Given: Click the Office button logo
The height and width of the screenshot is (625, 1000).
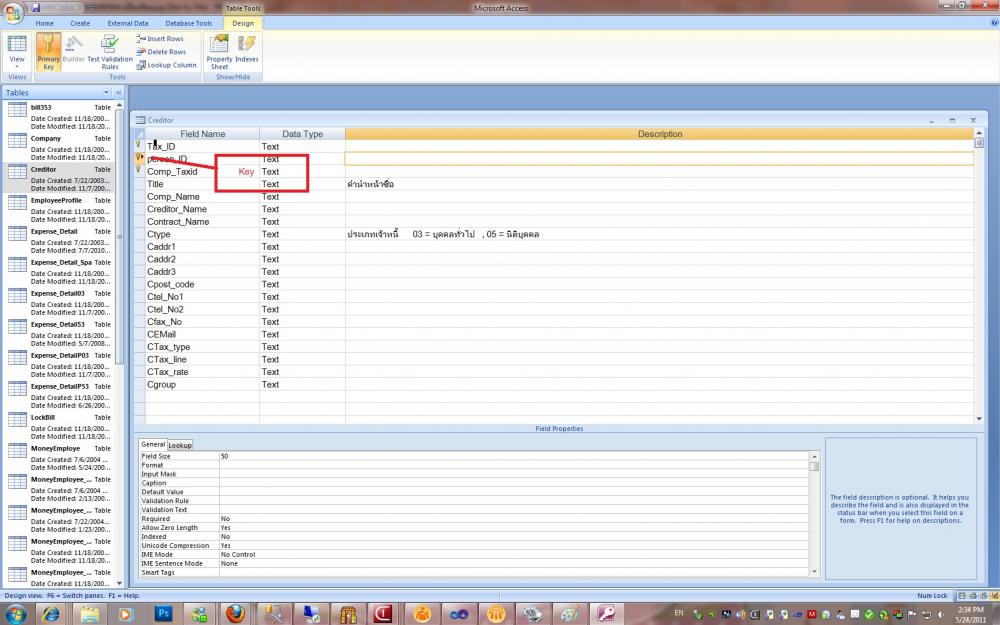Looking at the screenshot, I should pos(13,12).
